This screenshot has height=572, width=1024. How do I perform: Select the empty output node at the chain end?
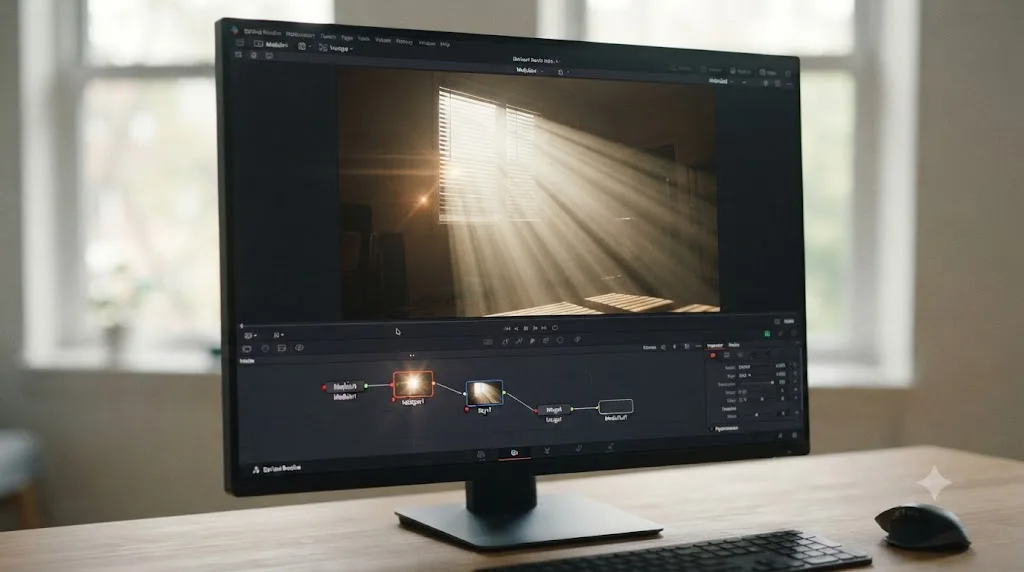point(615,407)
